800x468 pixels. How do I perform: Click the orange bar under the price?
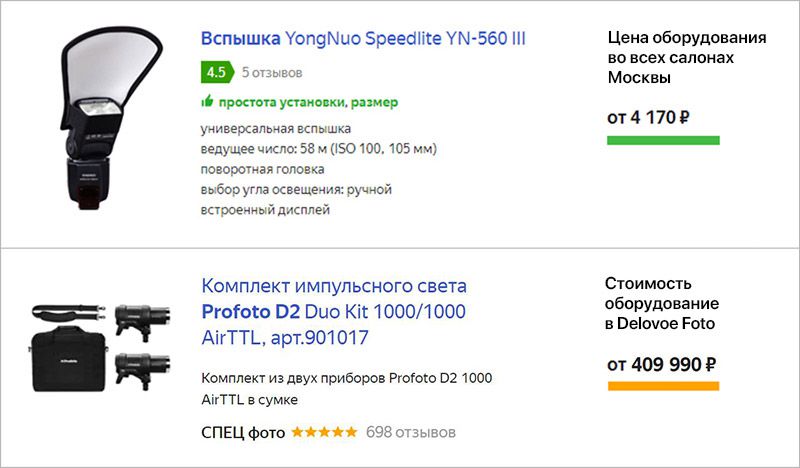click(663, 386)
